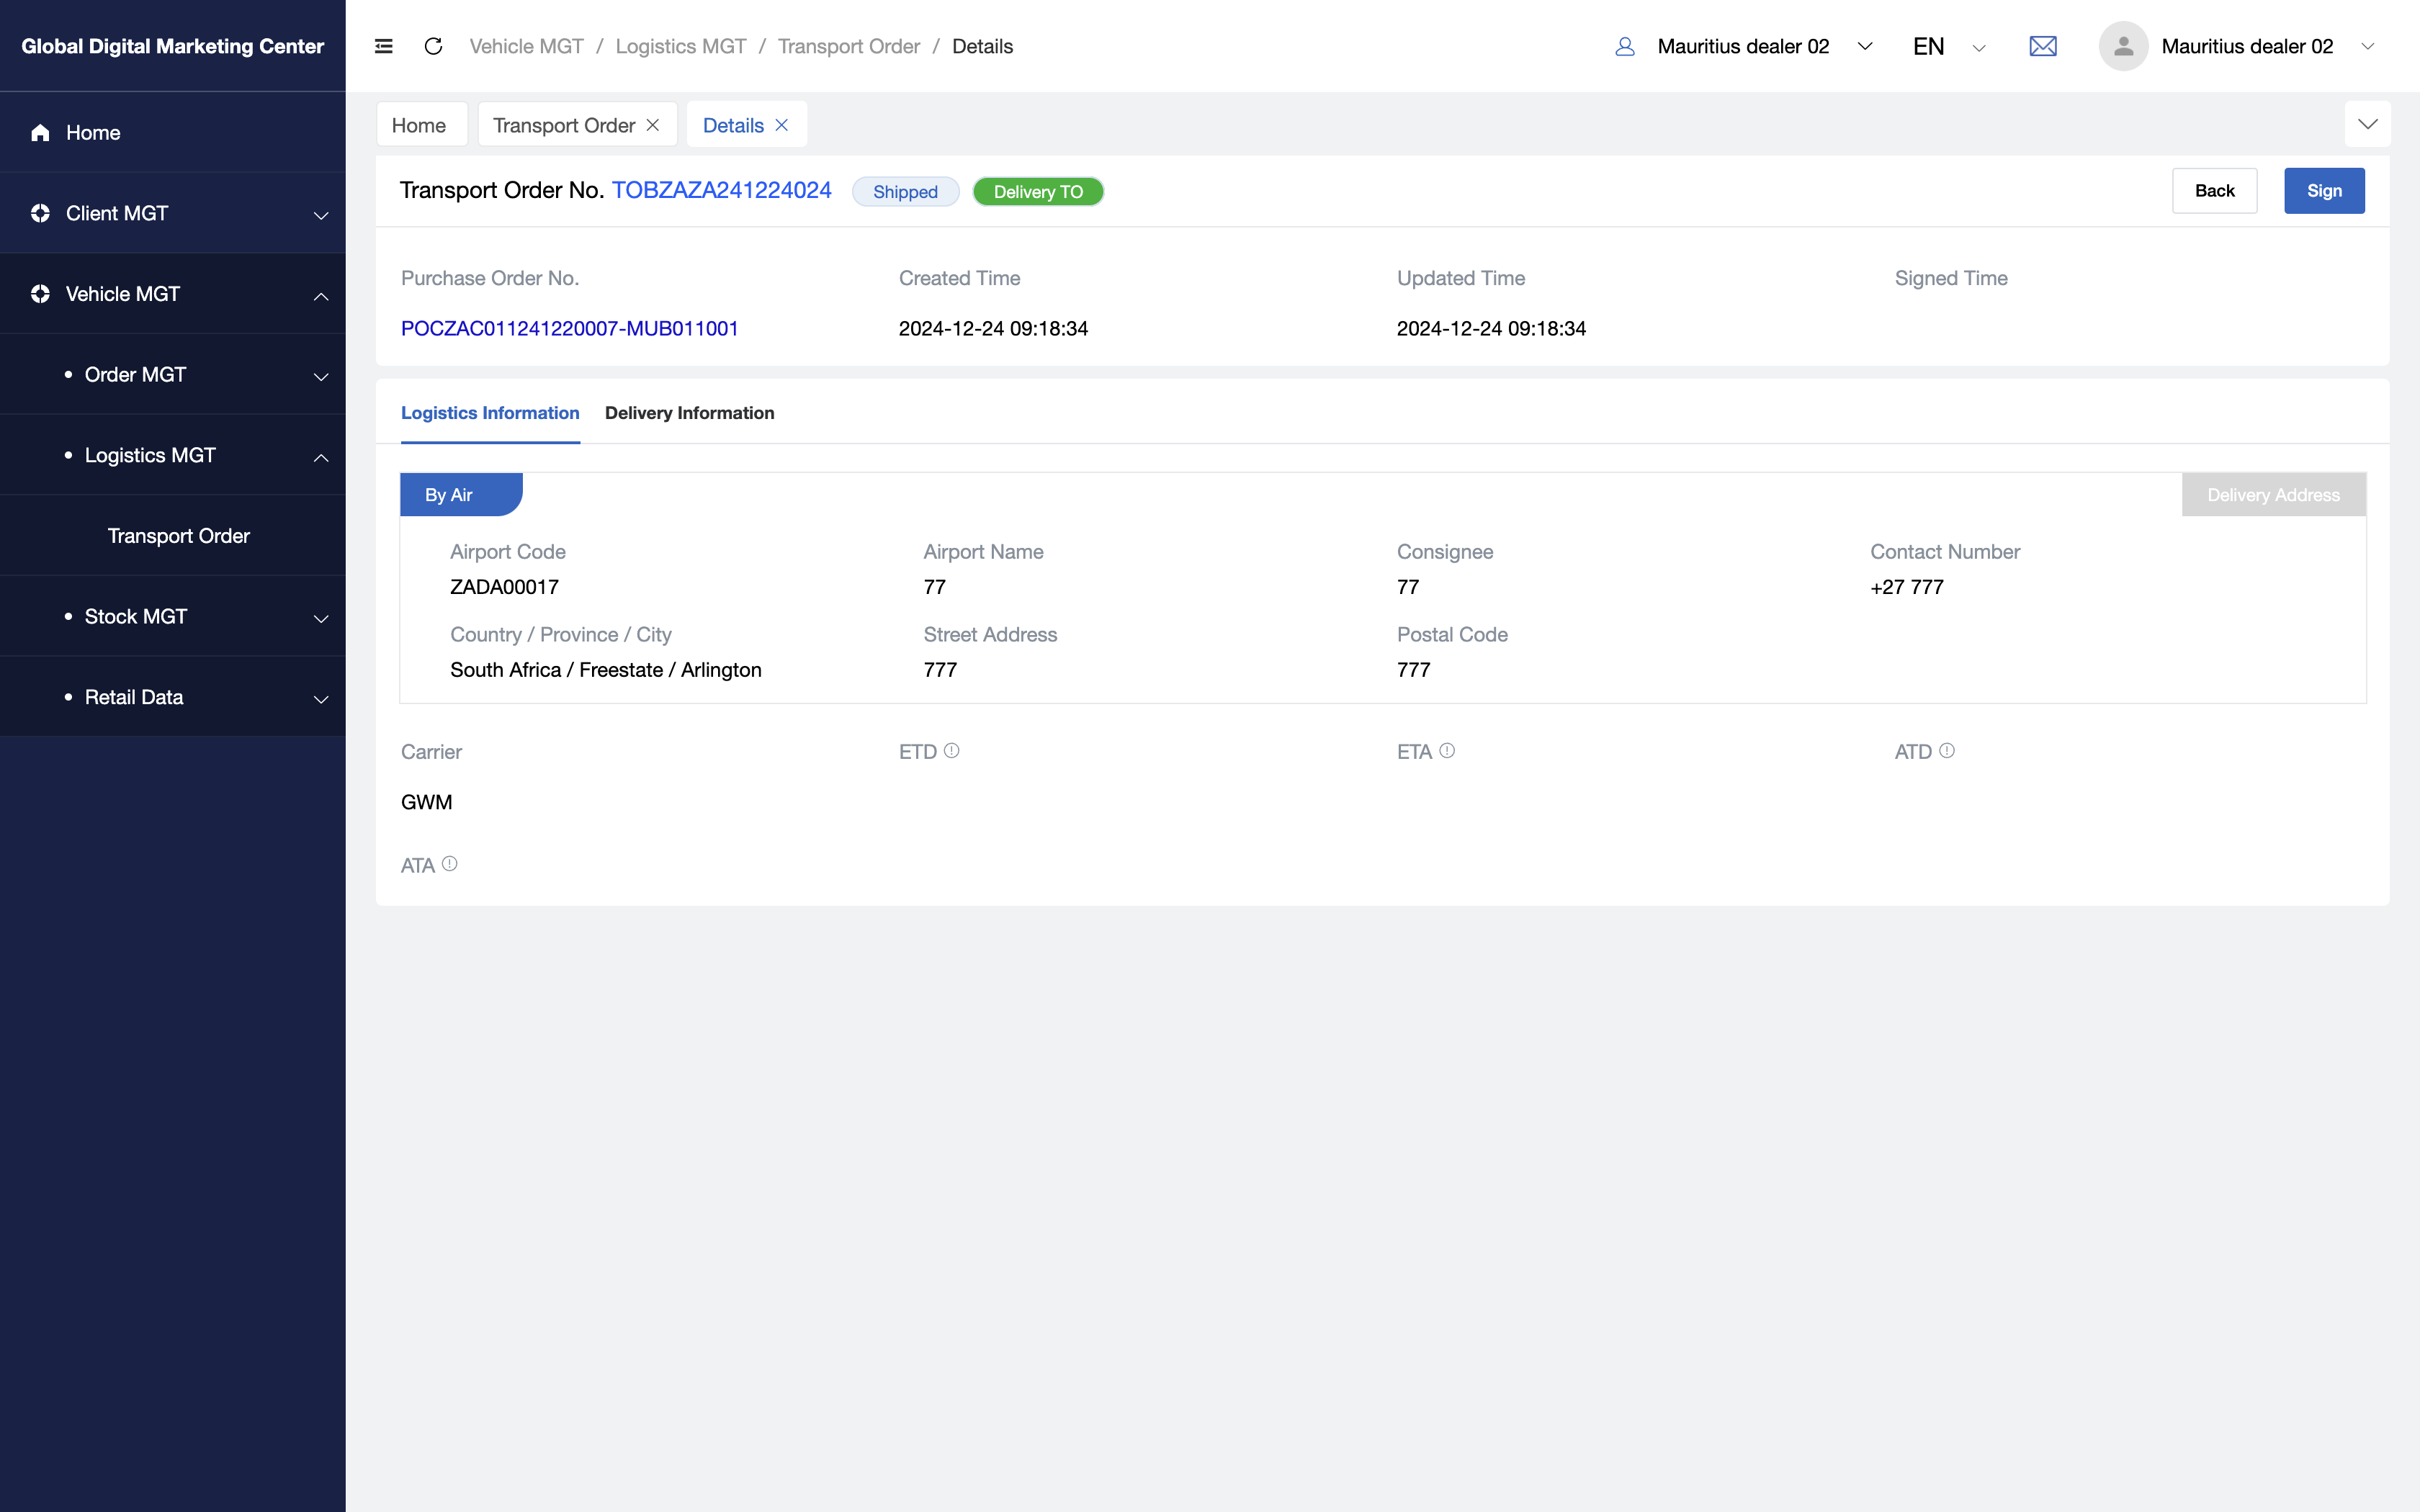The height and width of the screenshot is (1512, 2420).
Task: Click the Details breadcrumb text
Action: tap(982, 46)
